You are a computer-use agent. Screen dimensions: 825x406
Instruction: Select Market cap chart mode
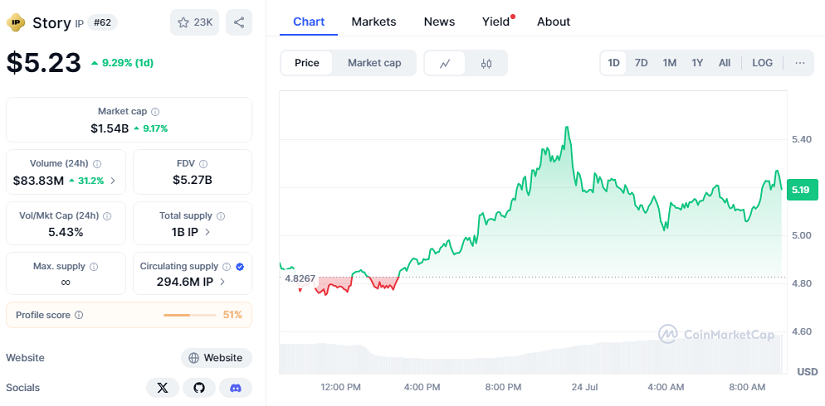pos(374,63)
